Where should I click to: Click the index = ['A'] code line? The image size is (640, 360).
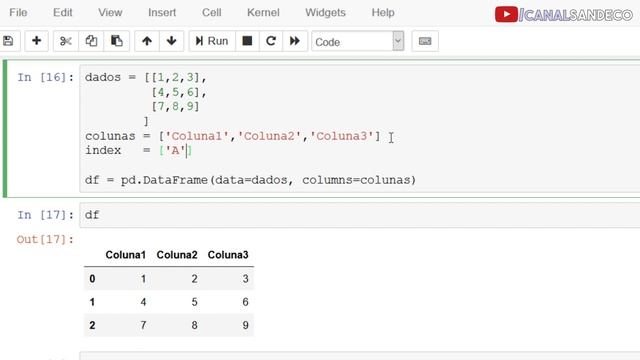[x=139, y=151]
